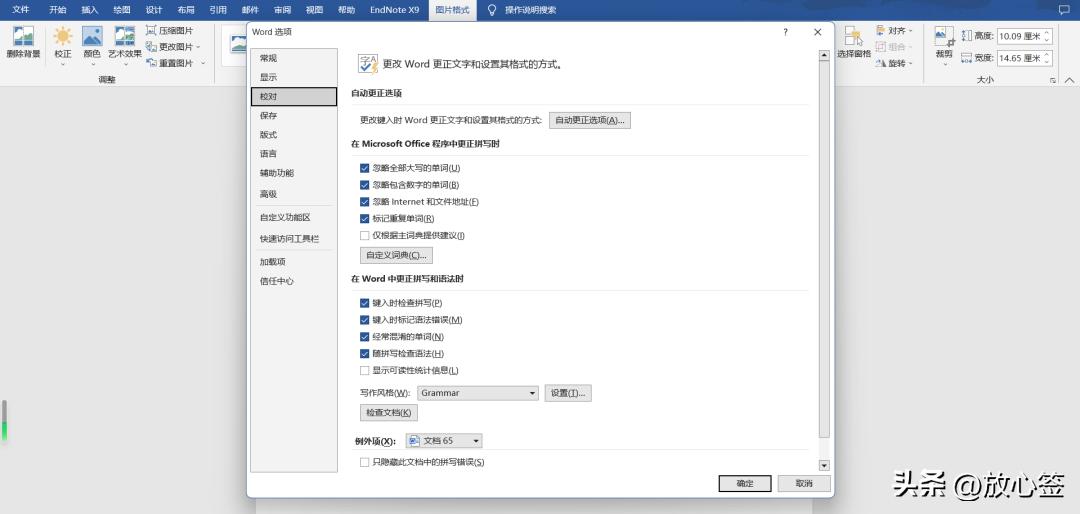Select Advanced (高级) in options sidebar

tap(293, 194)
